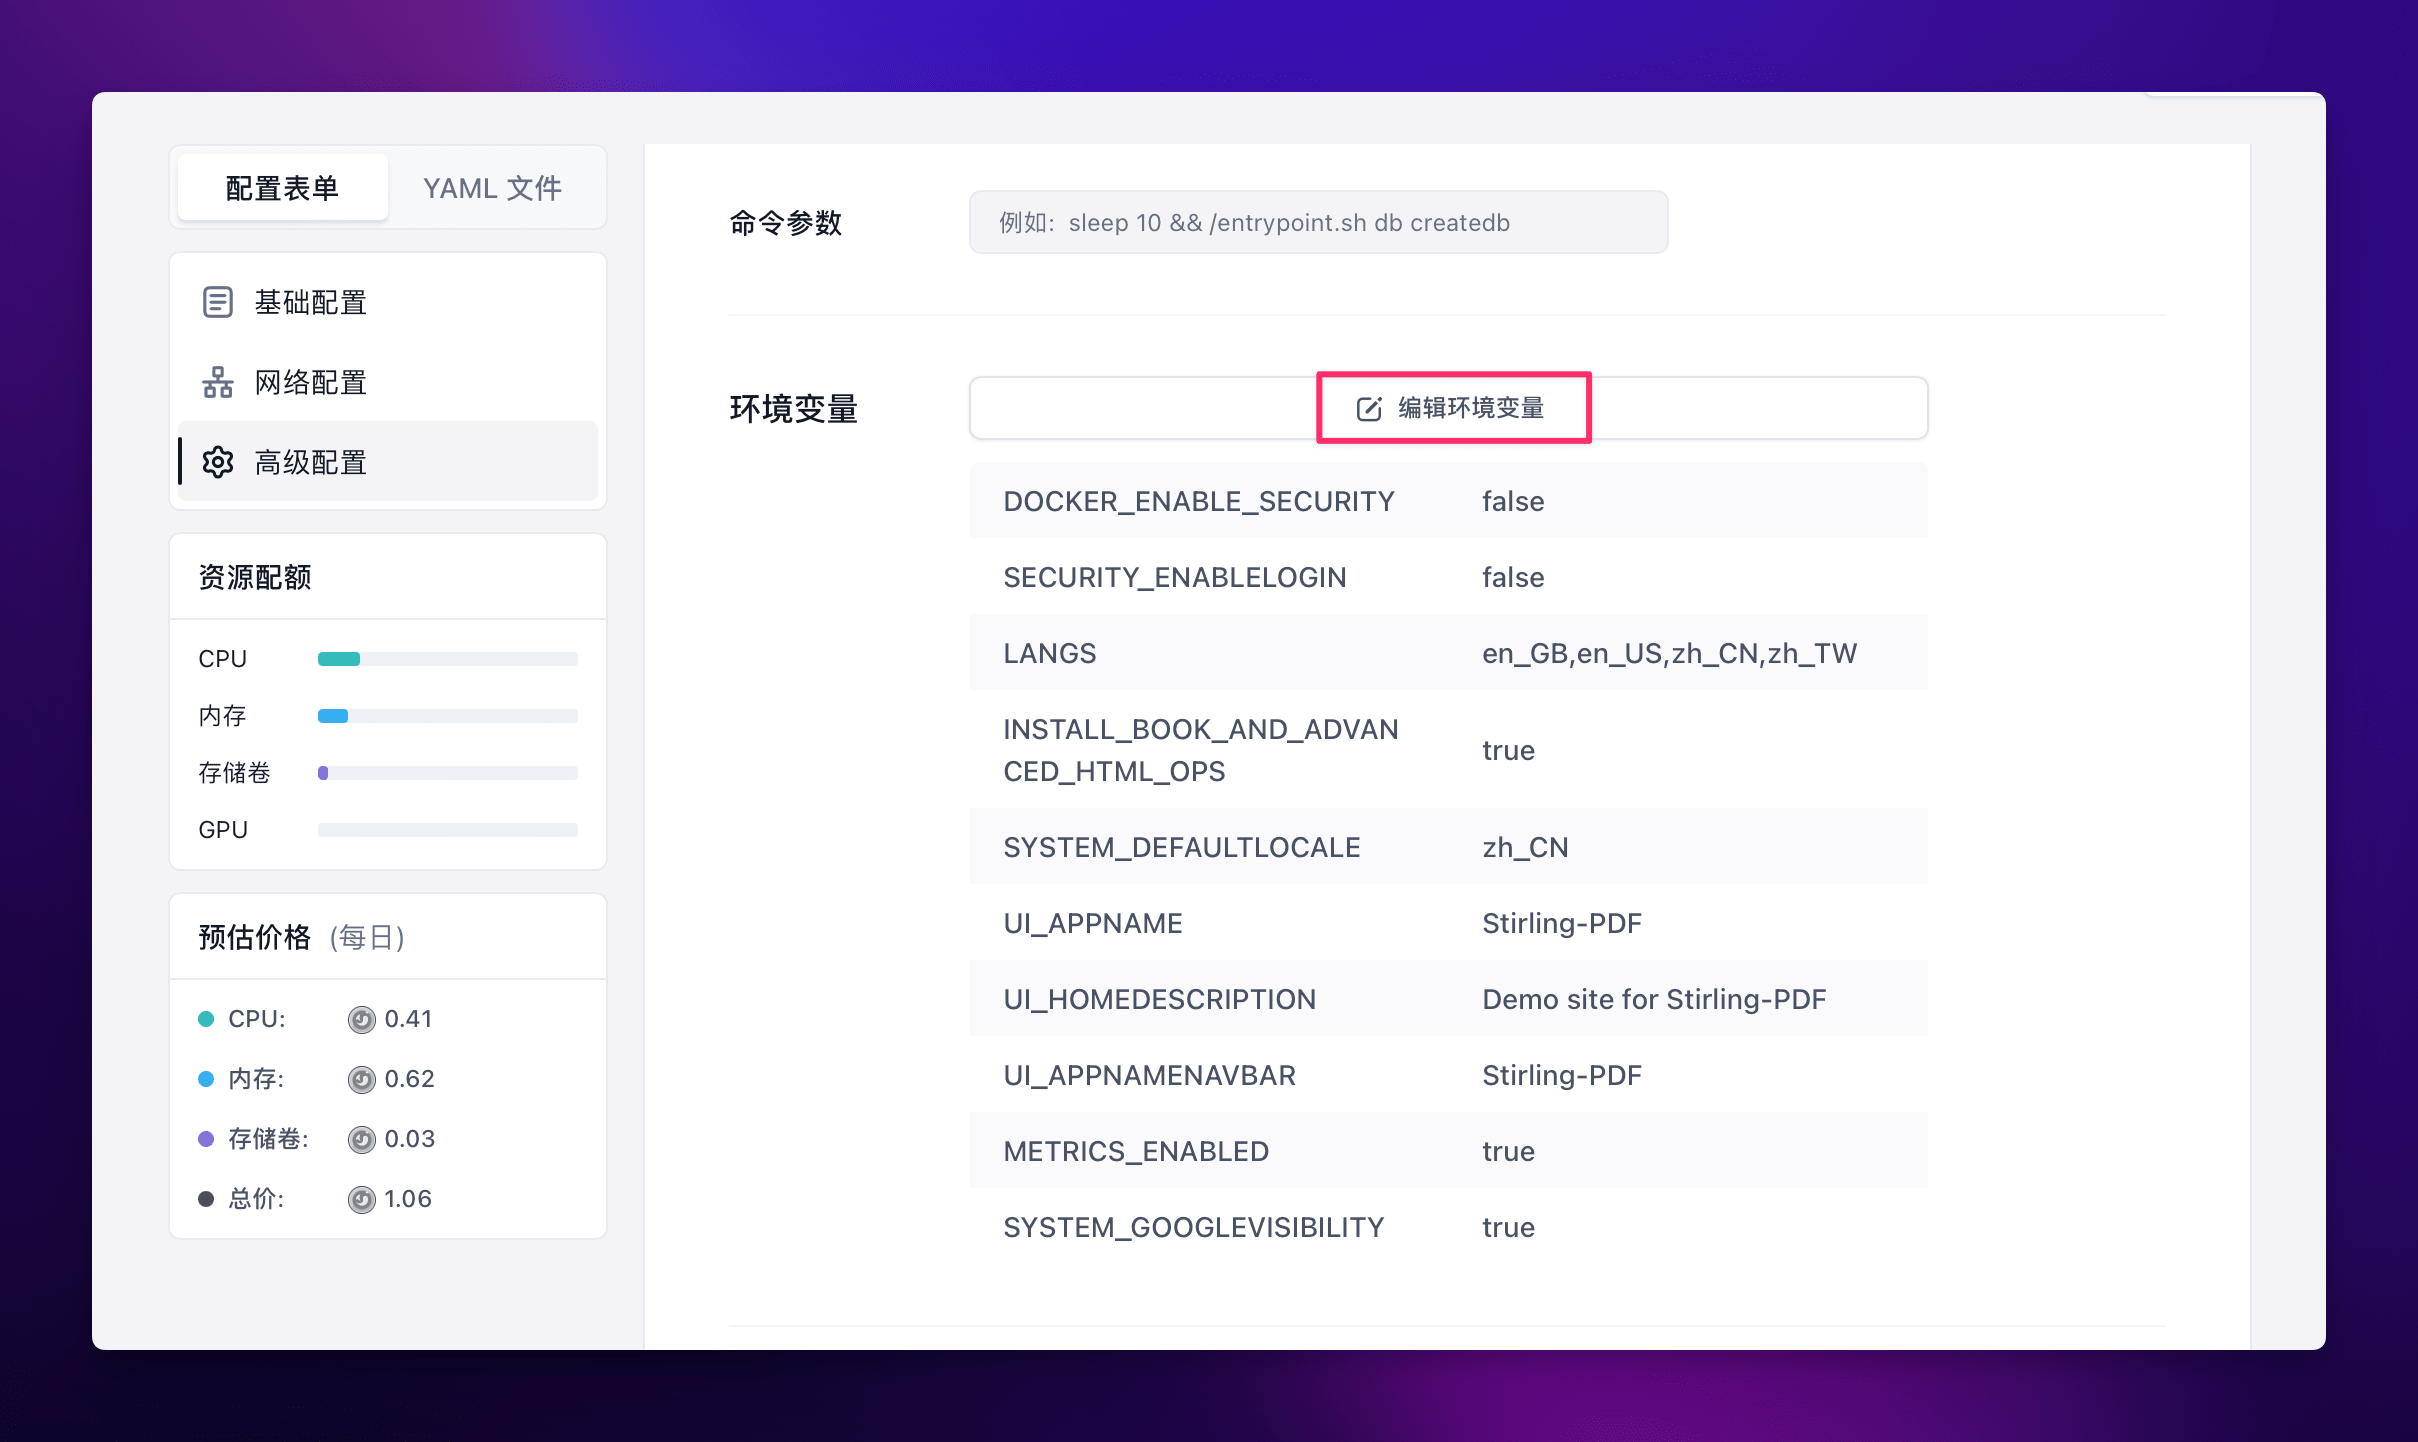Viewport: 2418px width, 1442px height.
Task: Click the network icon beside 网络配置
Action: pos(218,382)
